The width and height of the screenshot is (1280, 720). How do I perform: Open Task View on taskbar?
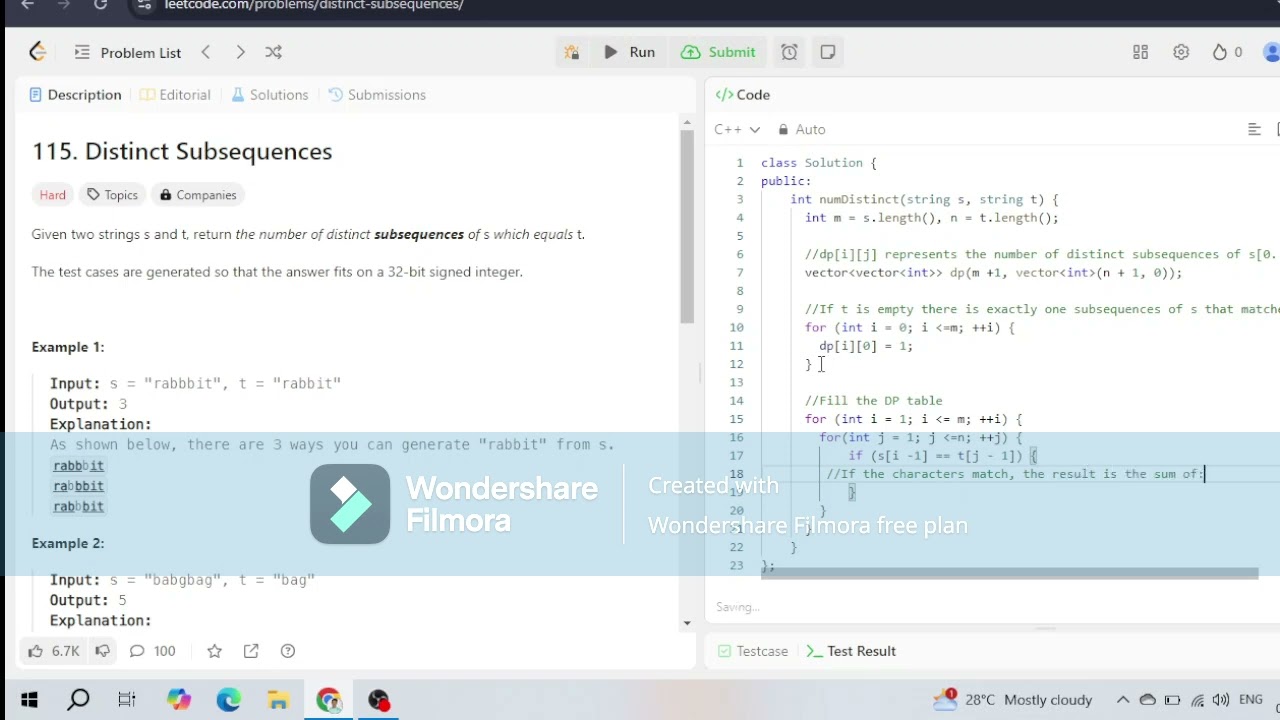coord(127,700)
